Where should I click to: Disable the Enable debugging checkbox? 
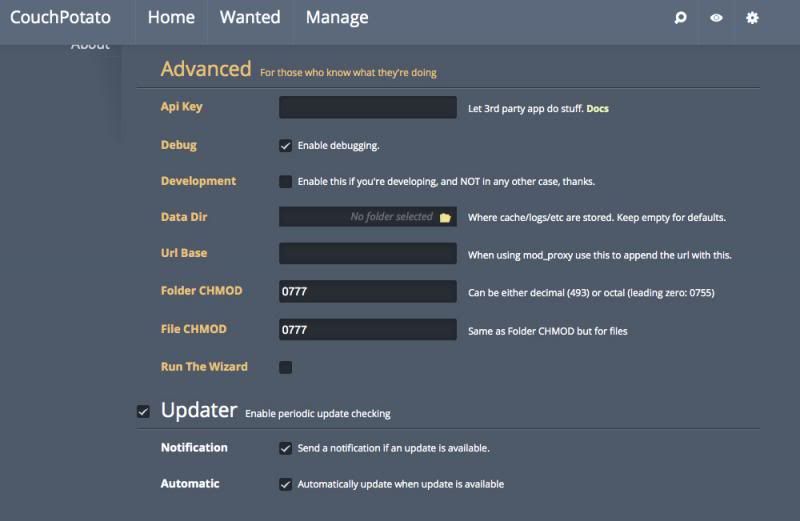pyautogui.click(x=286, y=146)
